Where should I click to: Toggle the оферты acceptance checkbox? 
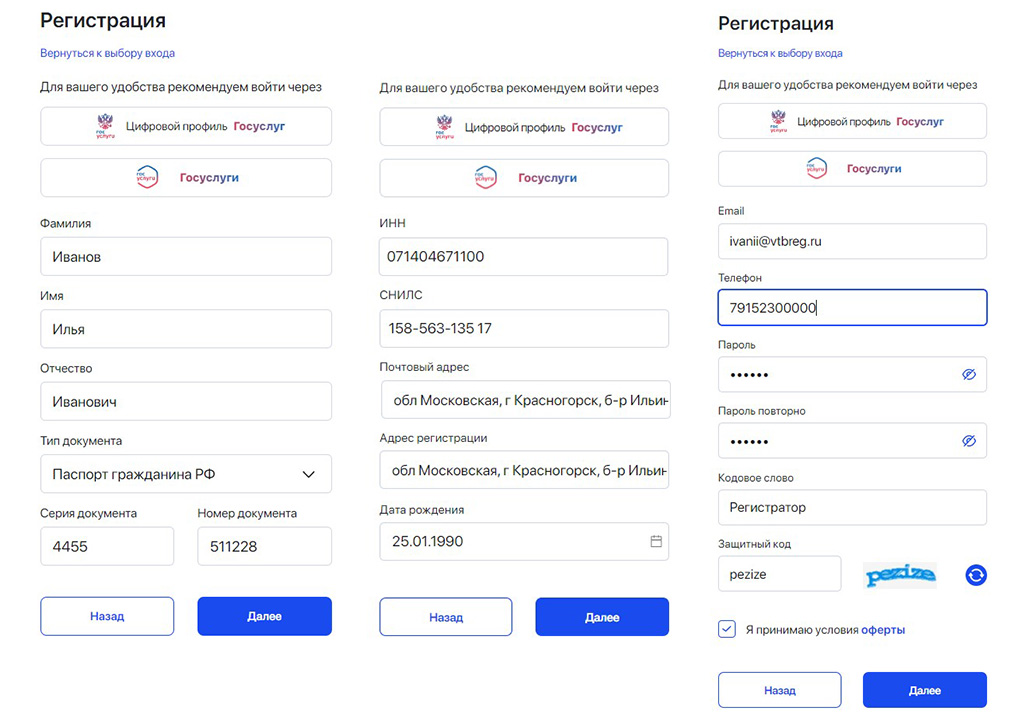coord(727,629)
